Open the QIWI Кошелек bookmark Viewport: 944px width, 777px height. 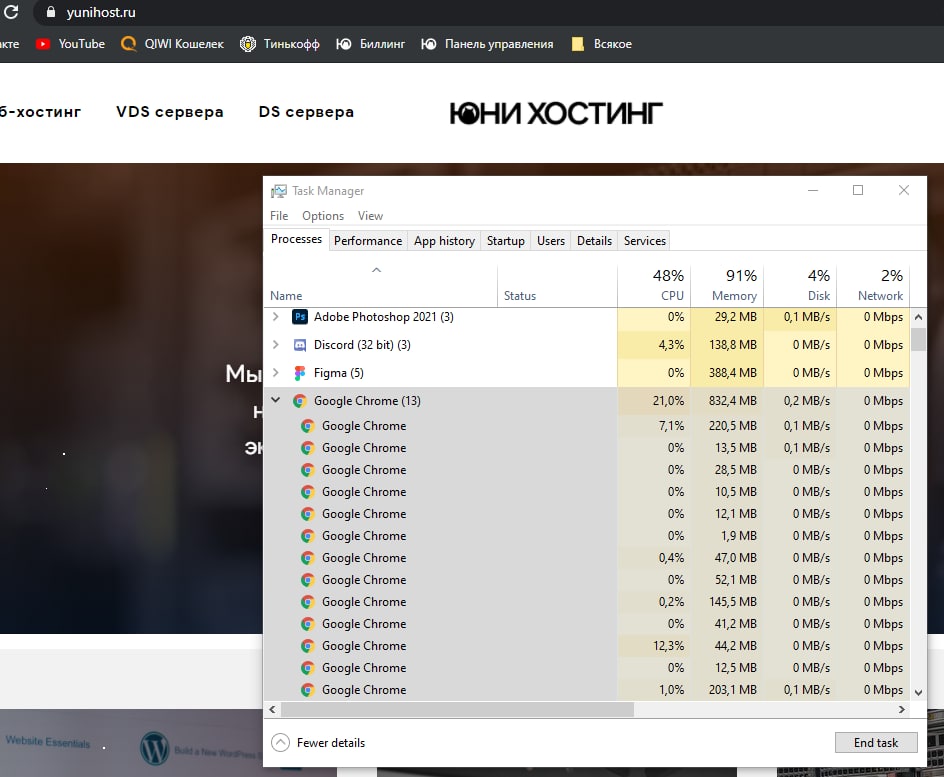click(172, 44)
